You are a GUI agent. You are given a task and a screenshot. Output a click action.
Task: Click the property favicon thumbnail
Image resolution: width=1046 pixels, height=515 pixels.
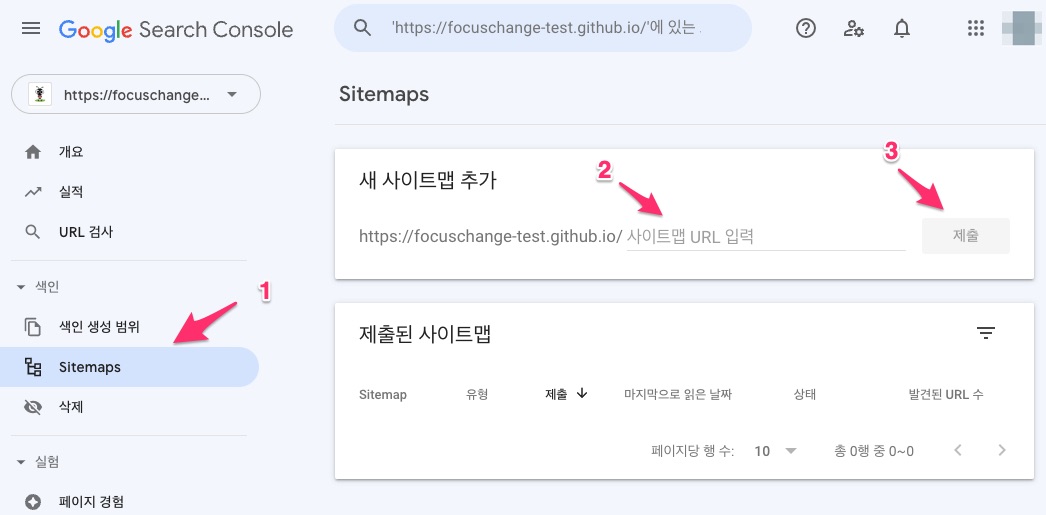tap(40, 95)
